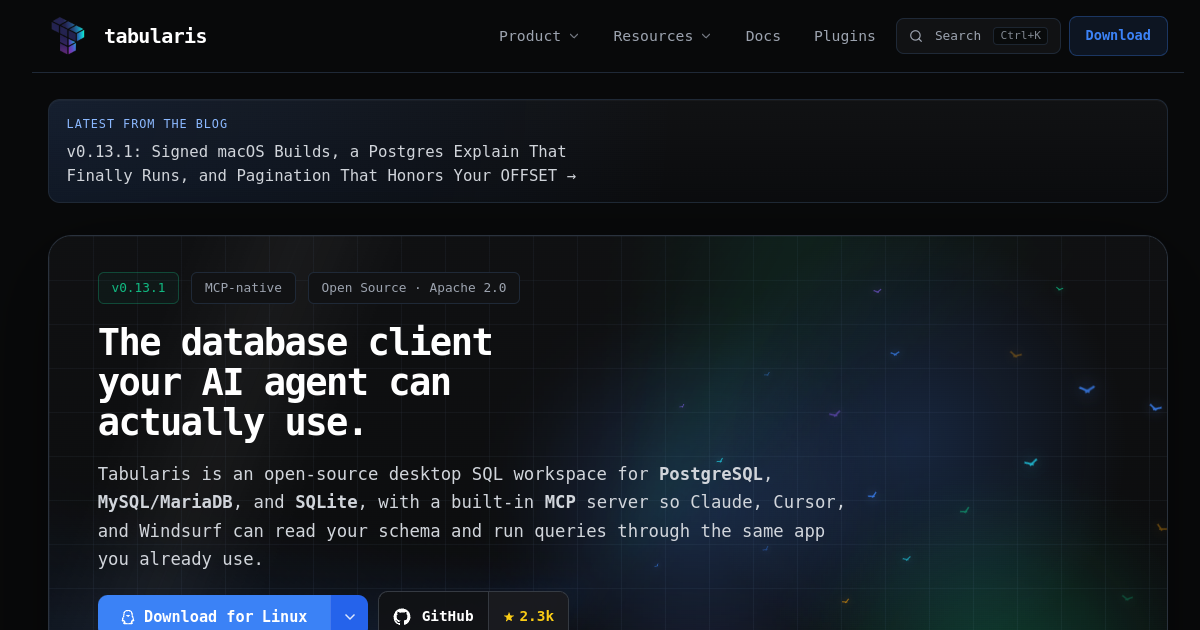This screenshot has width=1200, height=630.
Task: Open the Plugins page
Action: pyautogui.click(x=845, y=36)
